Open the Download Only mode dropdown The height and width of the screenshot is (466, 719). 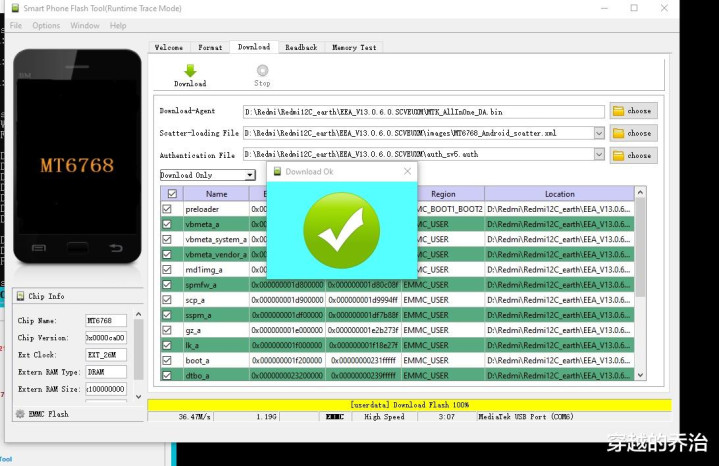(x=208, y=175)
